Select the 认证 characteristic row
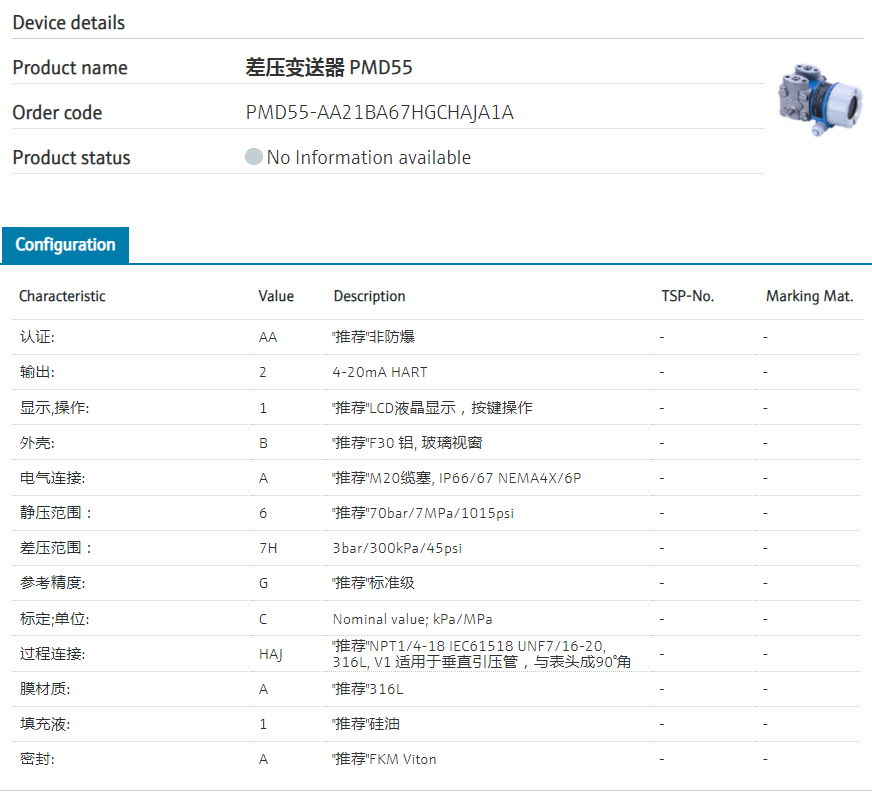This screenshot has height=792, width=872. click(x=37, y=337)
